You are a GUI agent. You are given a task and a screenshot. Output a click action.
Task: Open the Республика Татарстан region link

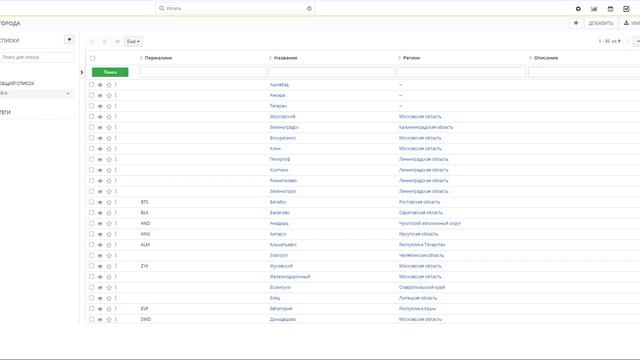[x=422, y=244]
